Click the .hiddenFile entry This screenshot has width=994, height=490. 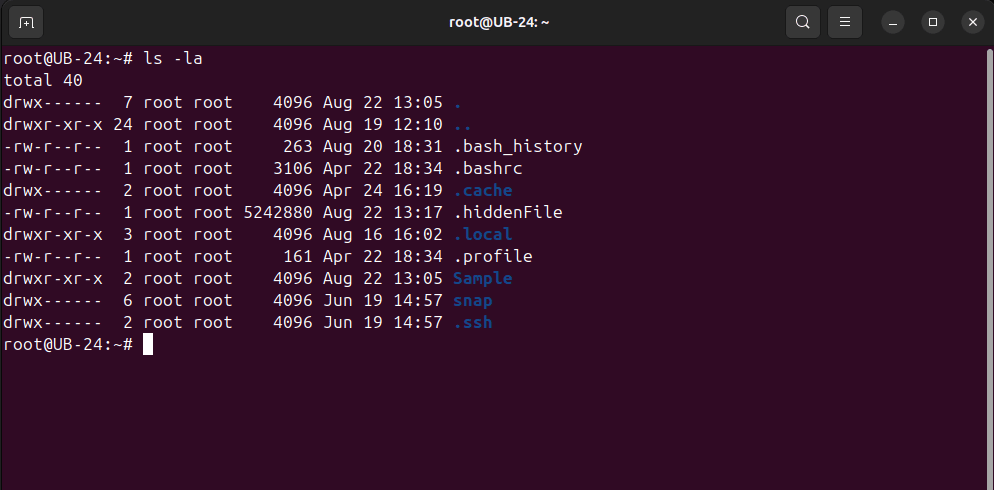pyautogui.click(x=507, y=212)
